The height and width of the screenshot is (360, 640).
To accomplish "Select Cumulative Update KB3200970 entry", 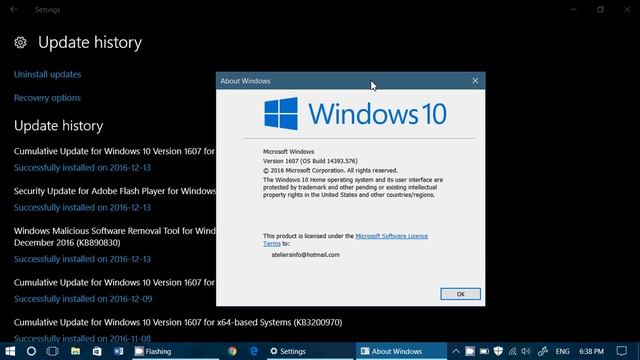I will click(x=178, y=322).
